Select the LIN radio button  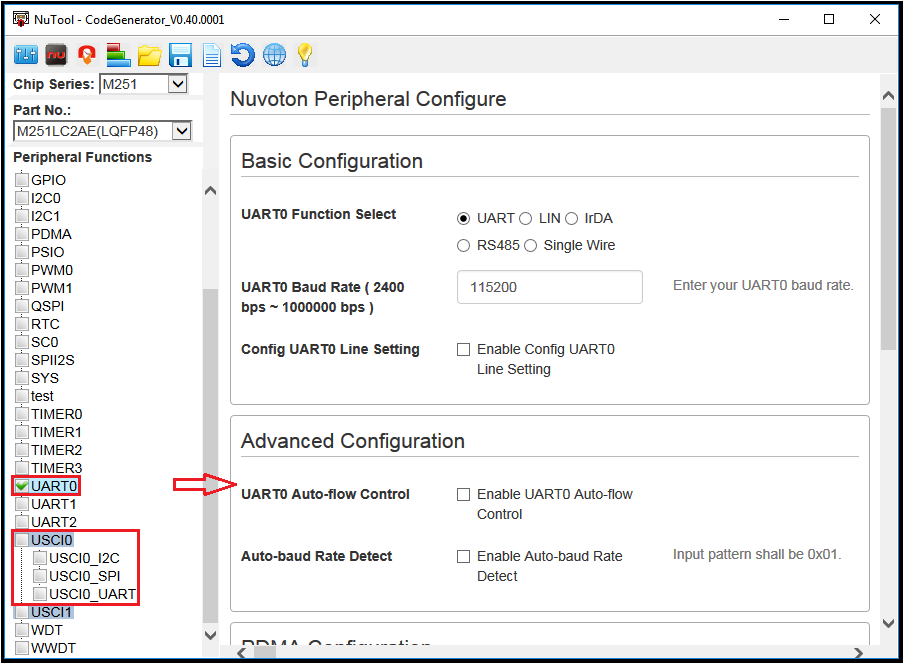coord(526,219)
